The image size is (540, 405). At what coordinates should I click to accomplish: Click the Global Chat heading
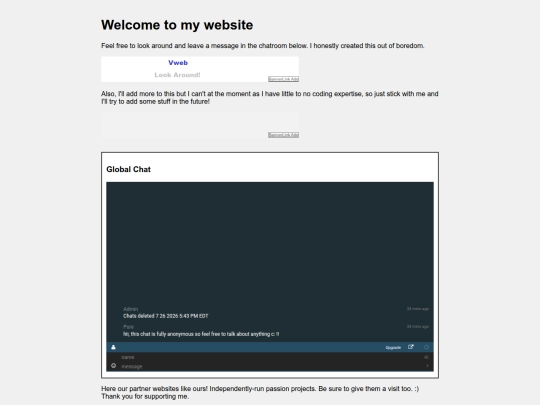coord(128,169)
